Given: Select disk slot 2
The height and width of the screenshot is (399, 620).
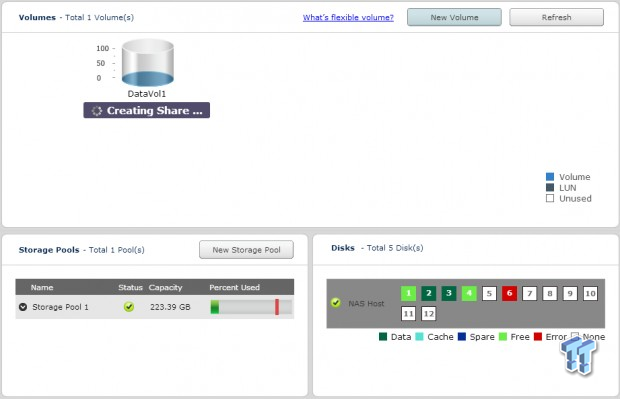Looking at the screenshot, I should click(x=429, y=293).
